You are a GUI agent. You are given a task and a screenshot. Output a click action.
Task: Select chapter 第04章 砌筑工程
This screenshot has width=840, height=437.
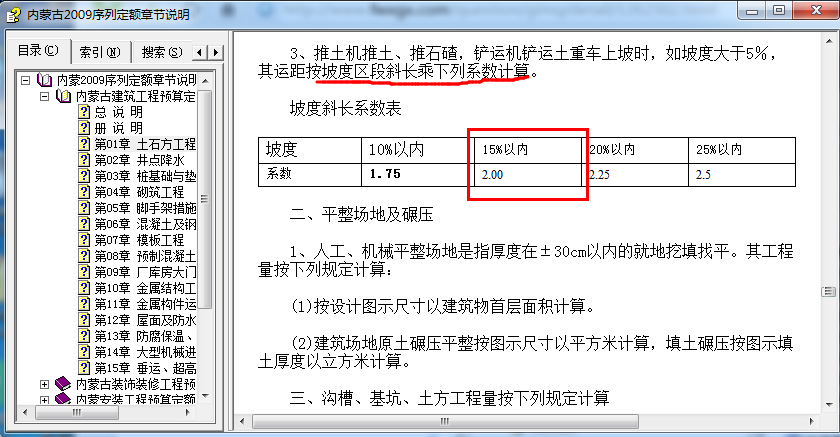(x=139, y=192)
